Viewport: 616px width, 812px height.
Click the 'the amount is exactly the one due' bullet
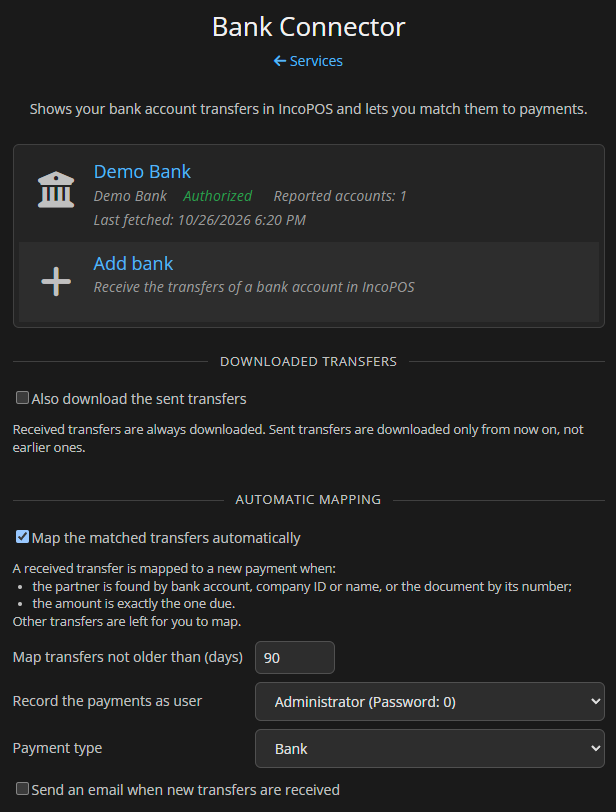134,604
